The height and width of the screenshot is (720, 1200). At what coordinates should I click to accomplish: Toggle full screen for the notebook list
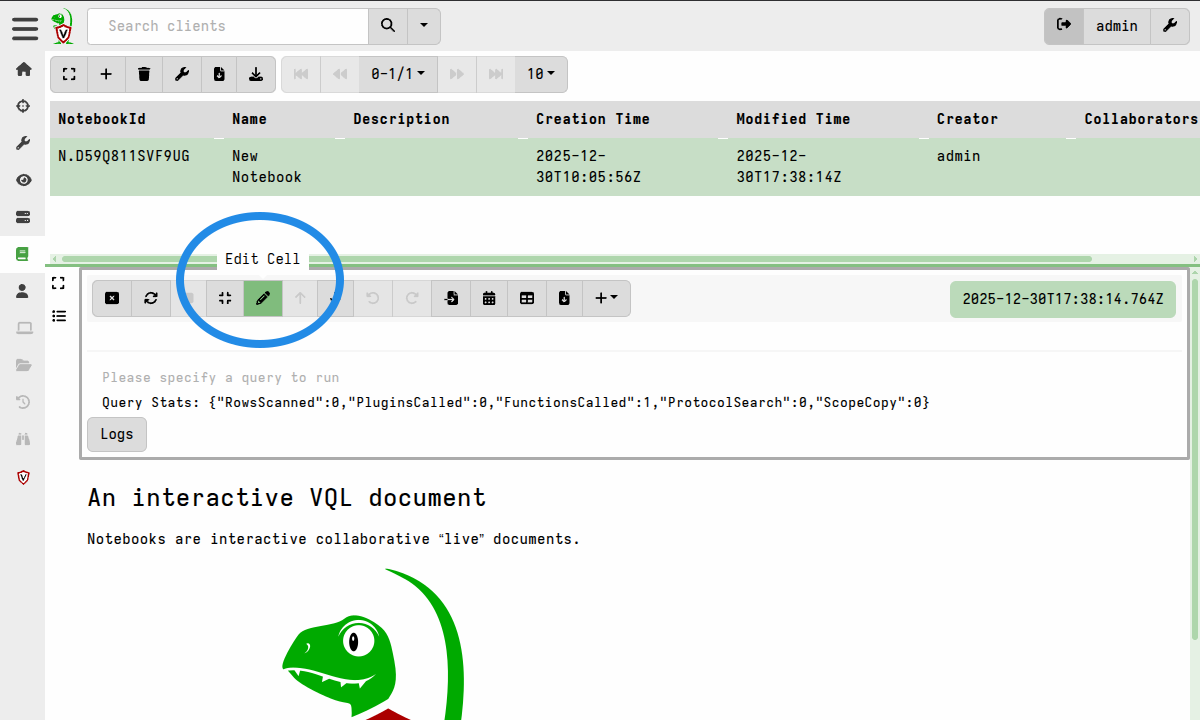69,74
